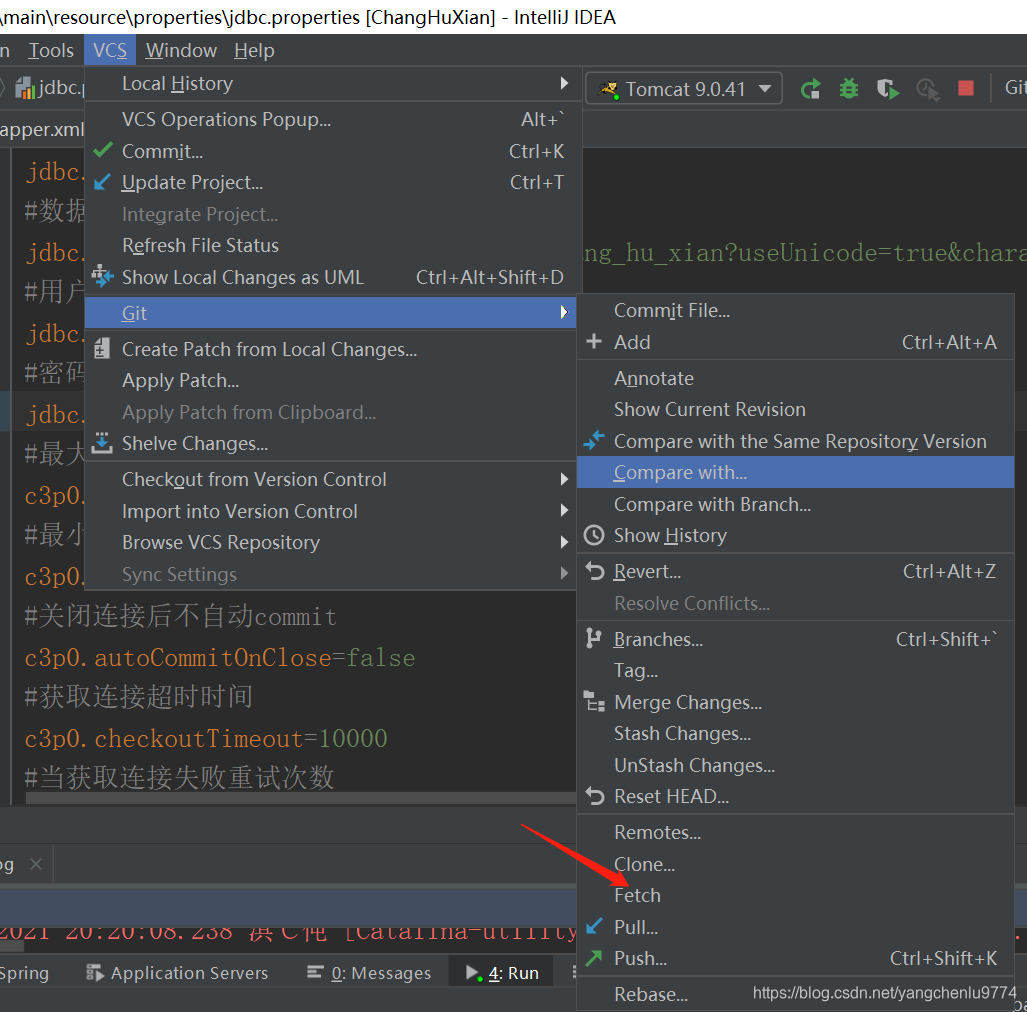1027x1012 pixels.
Task: Select Refresh File Status
Action: [333, 246]
